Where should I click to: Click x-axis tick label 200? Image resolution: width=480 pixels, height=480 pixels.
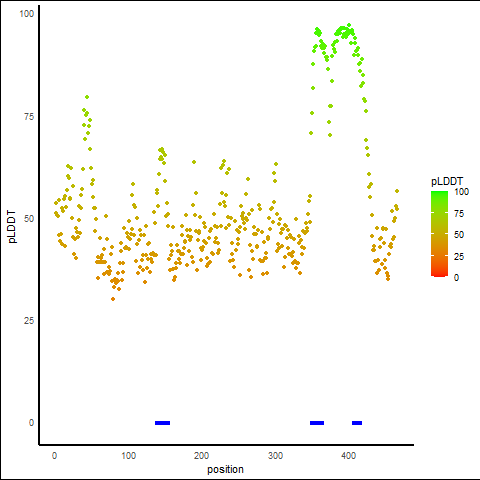[x=201, y=455]
